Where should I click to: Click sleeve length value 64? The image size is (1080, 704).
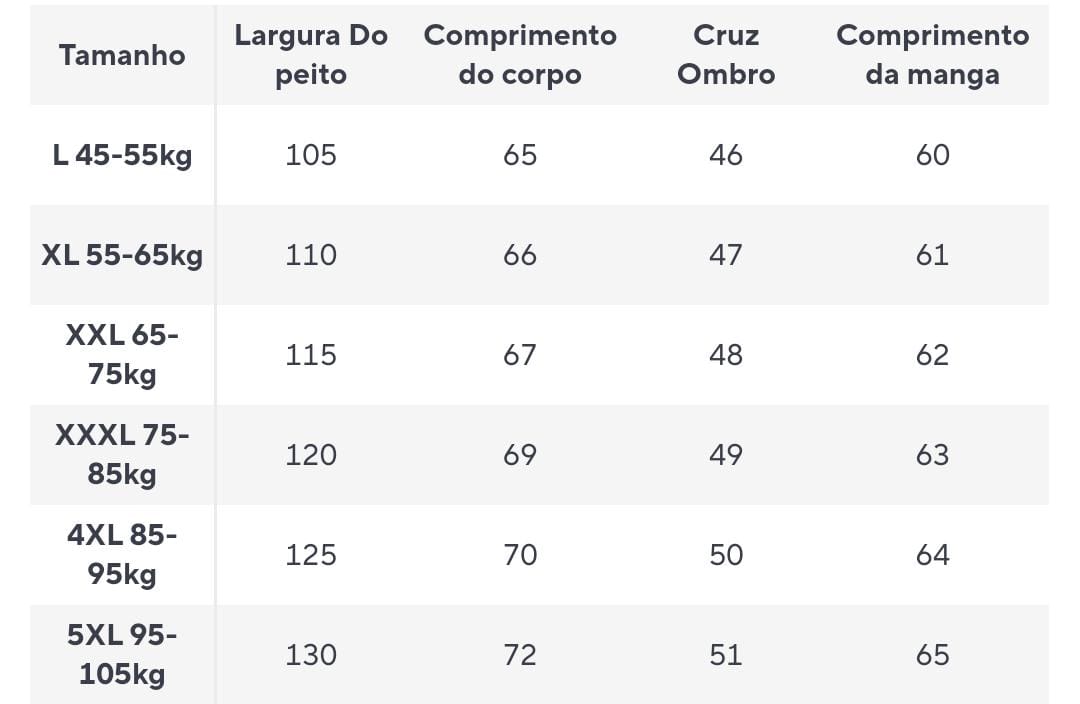[x=933, y=555]
